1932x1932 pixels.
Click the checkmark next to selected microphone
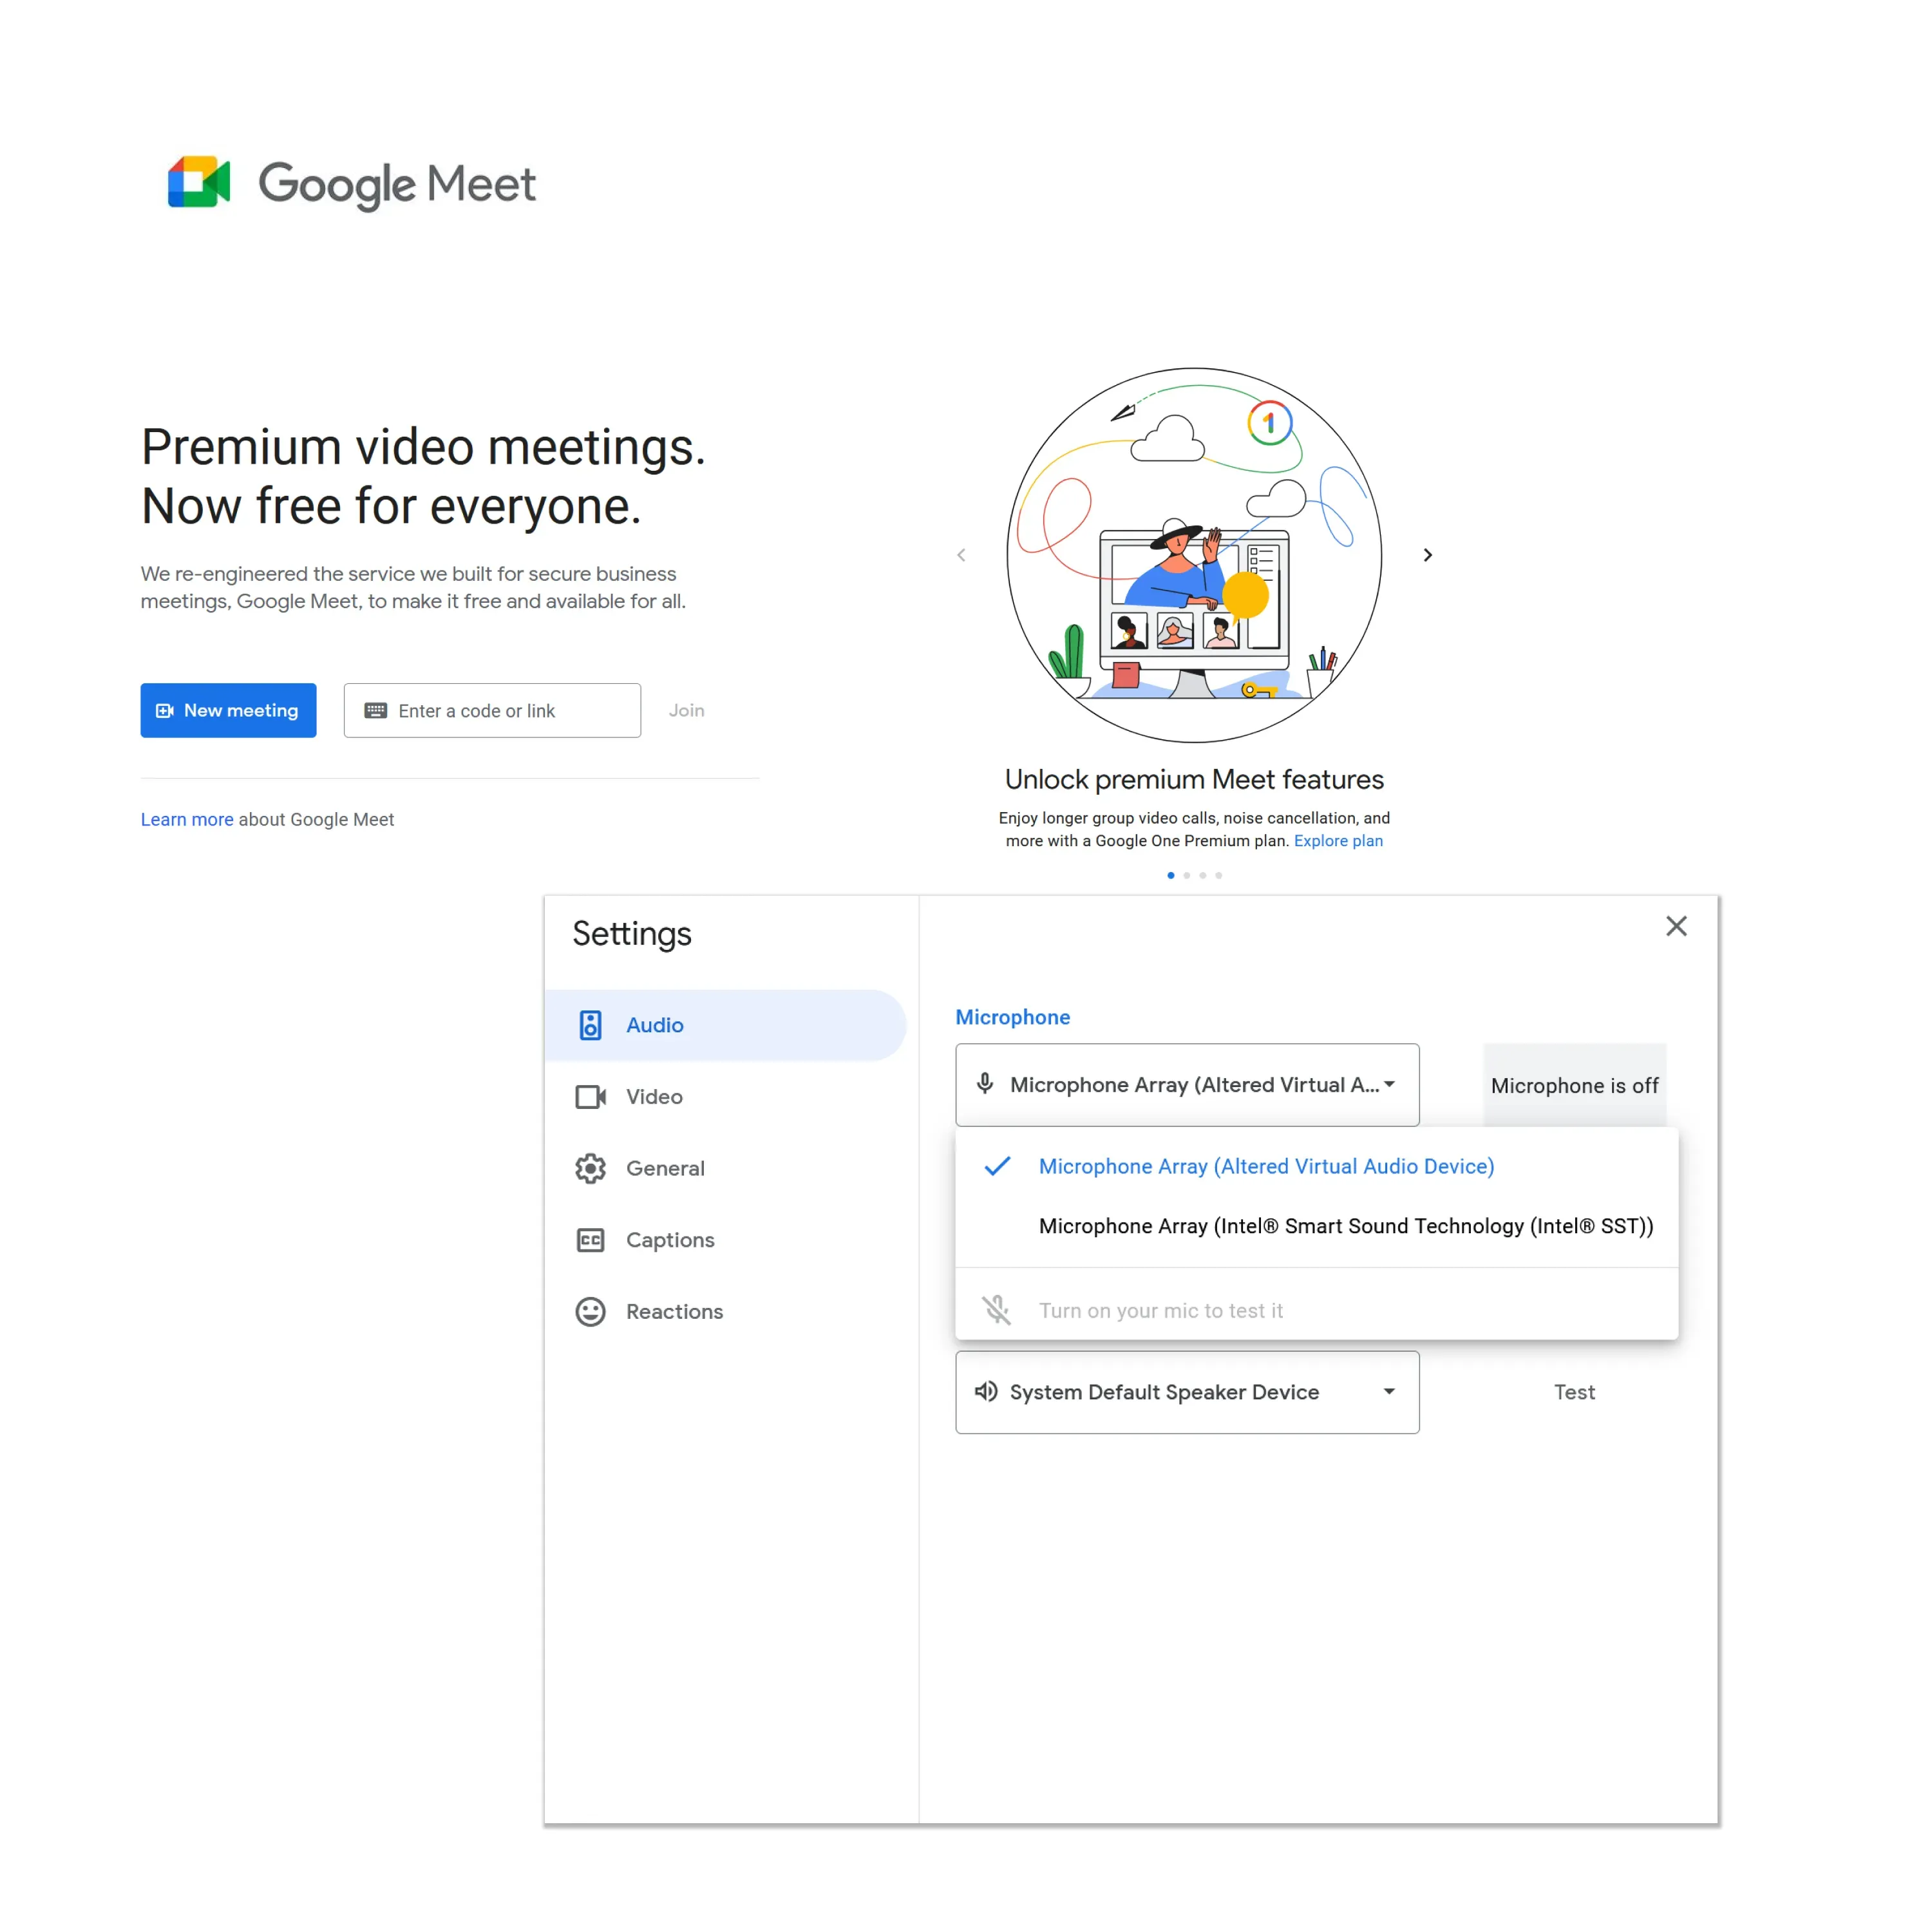coord(997,1166)
